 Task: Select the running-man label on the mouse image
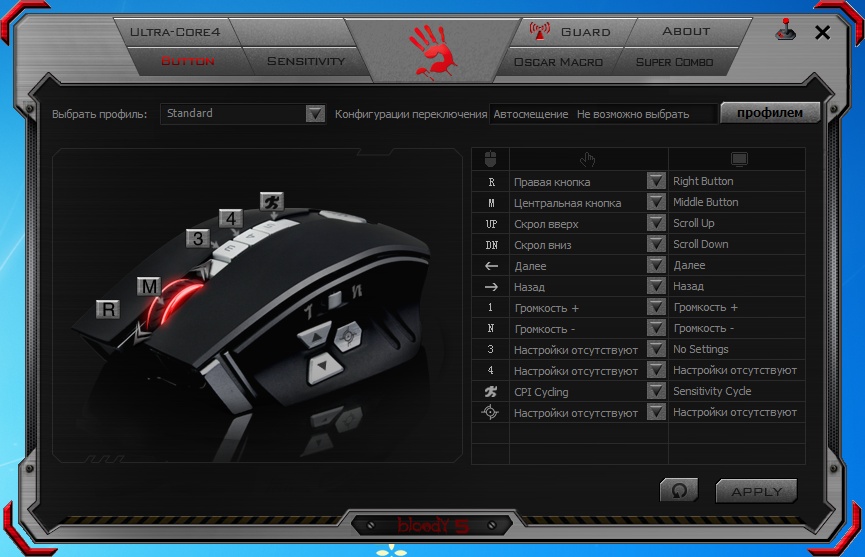(x=271, y=202)
